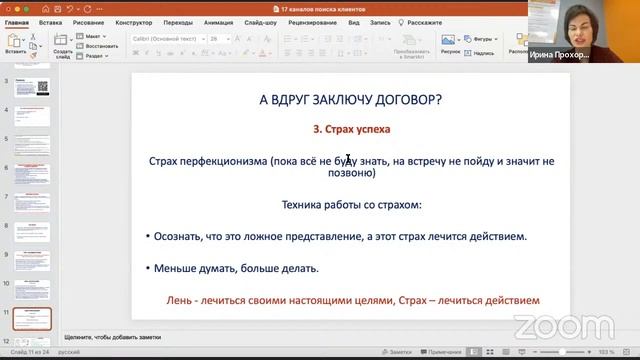Click the zoom in plus button
The image size is (640, 360).
click(x=589, y=352)
